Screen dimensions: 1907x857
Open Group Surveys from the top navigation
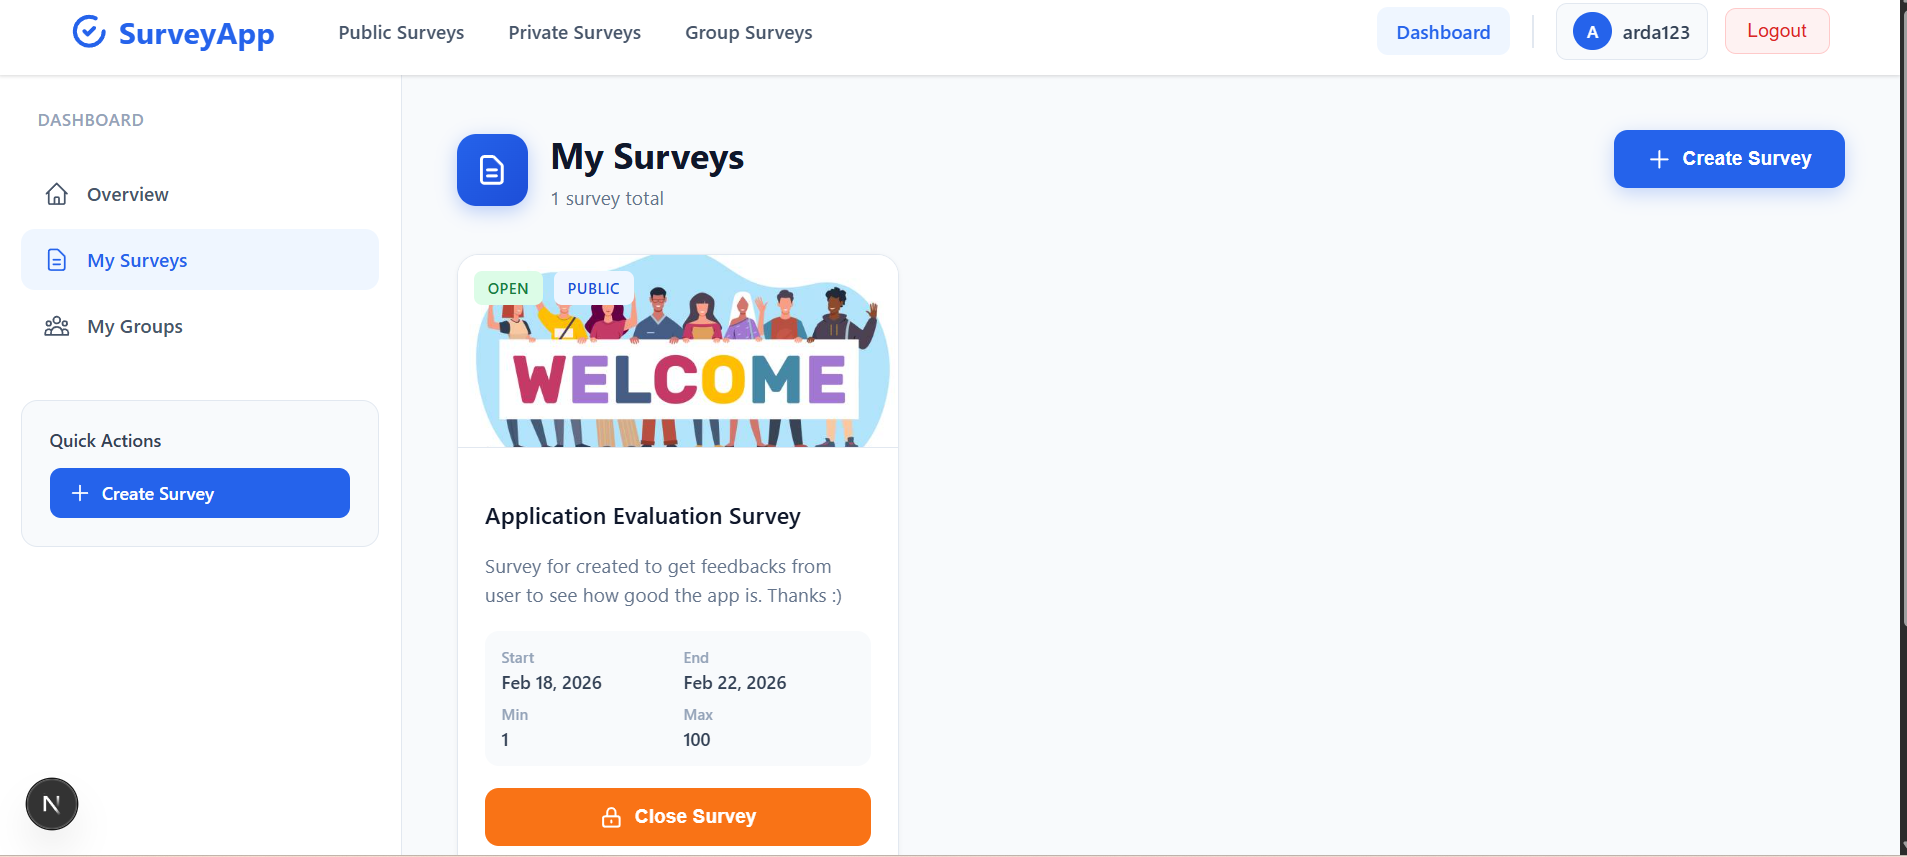pyautogui.click(x=748, y=33)
